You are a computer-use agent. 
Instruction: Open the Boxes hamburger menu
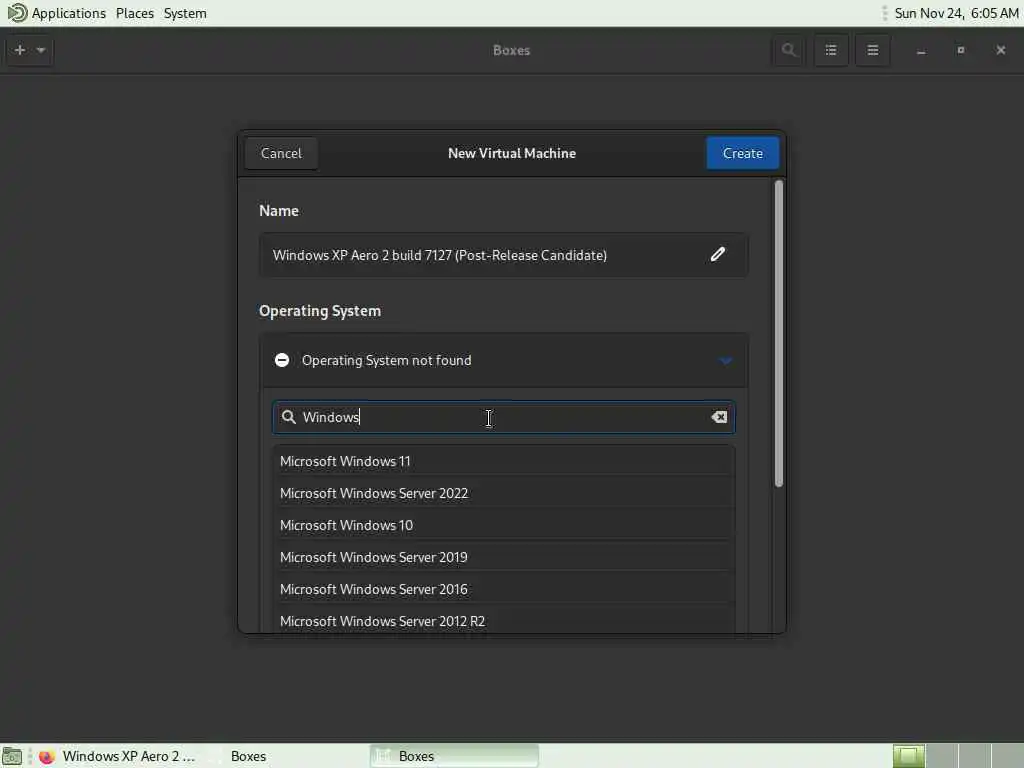click(x=872, y=50)
